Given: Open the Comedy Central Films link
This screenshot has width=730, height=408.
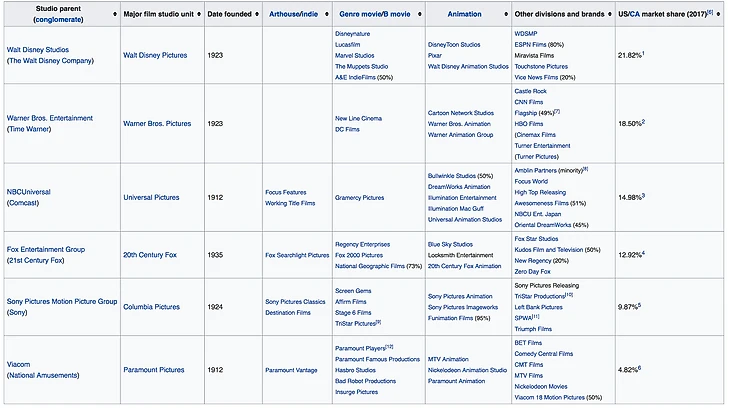Looking at the screenshot, I should pyautogui.click(x=543, y=354).
